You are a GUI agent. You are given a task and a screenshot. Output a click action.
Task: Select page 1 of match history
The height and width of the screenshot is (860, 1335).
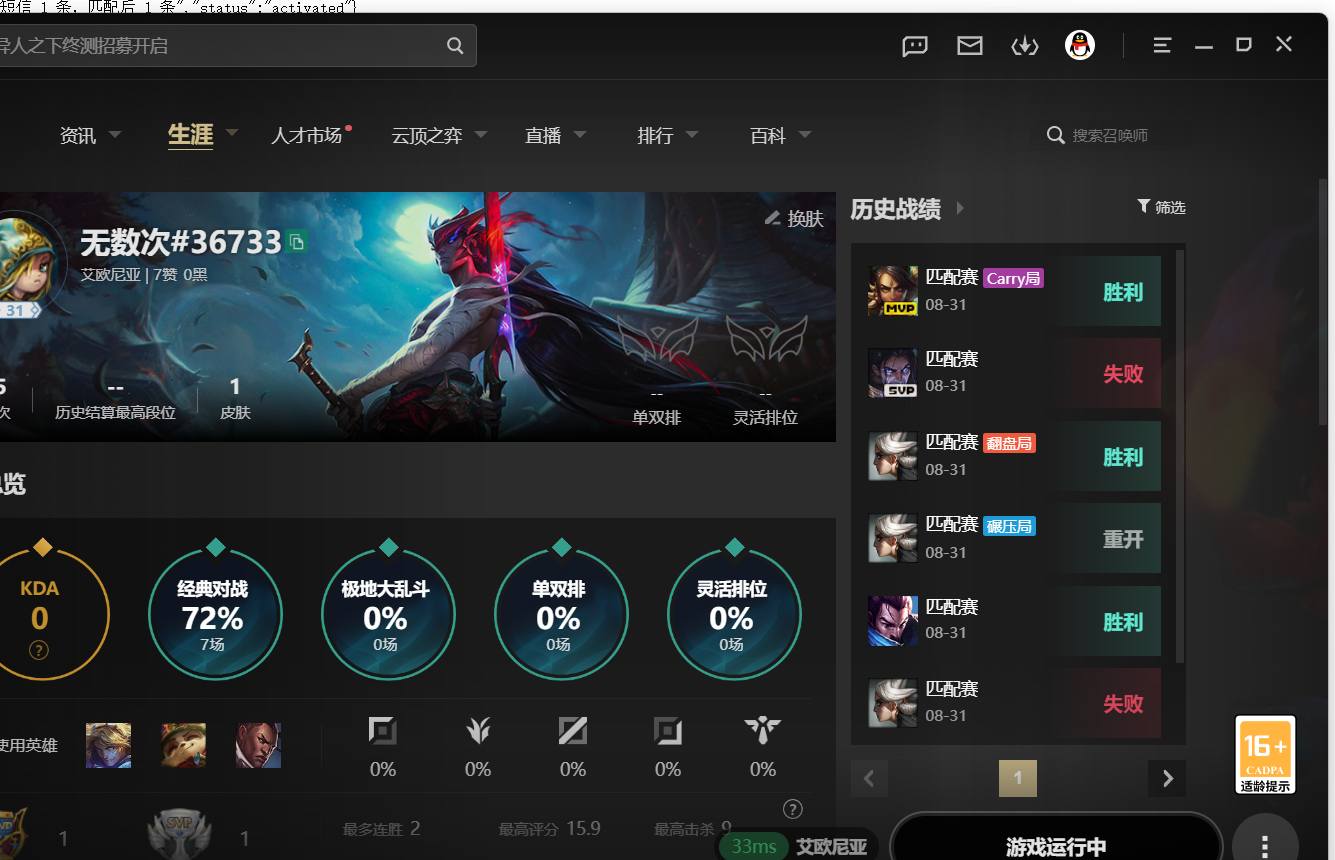click(1018, 778)
